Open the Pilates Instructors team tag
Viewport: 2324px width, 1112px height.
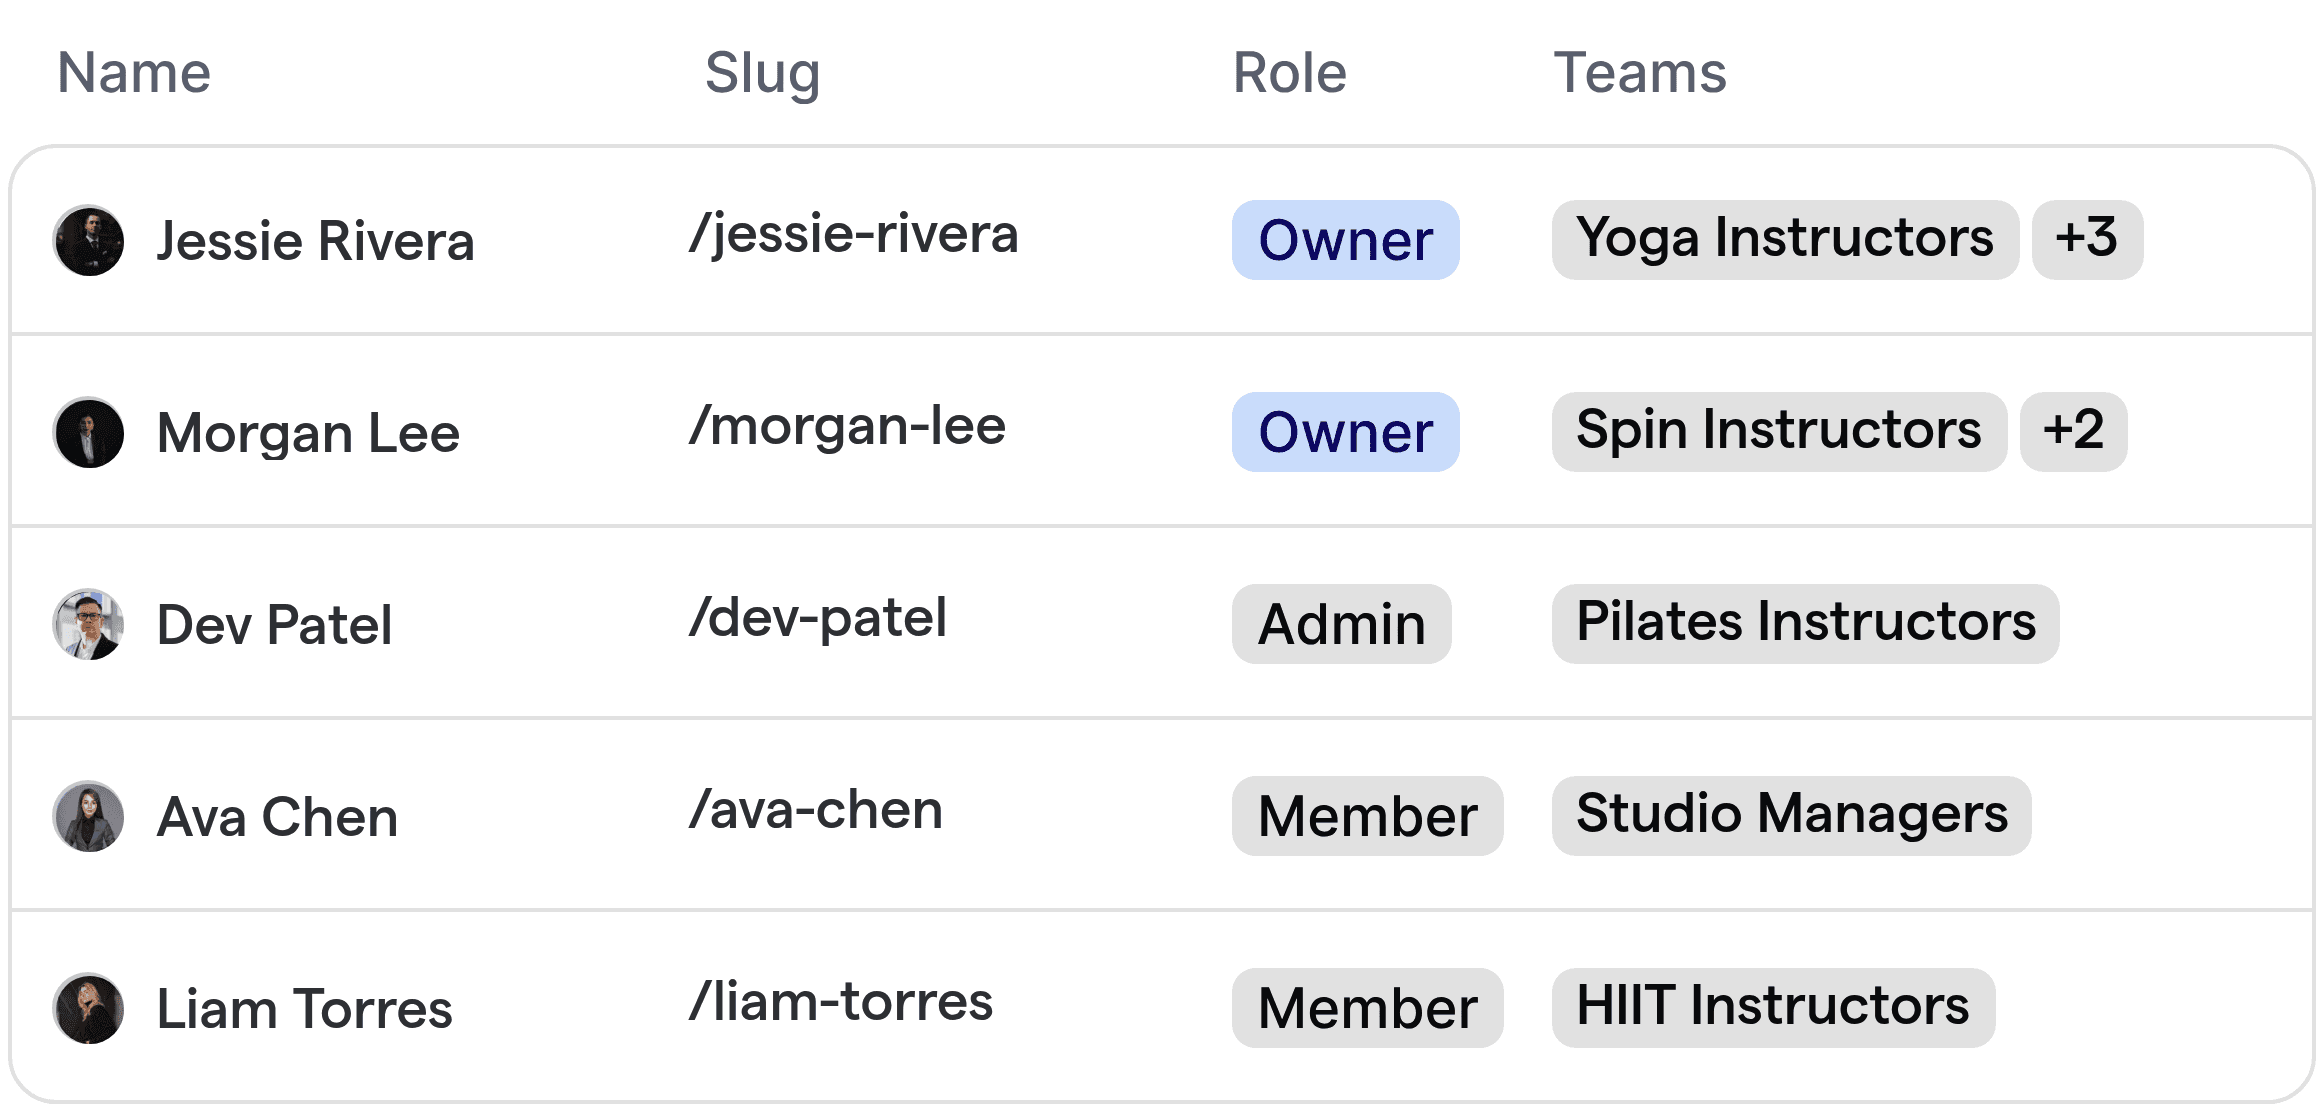(x=1805, y=624)
